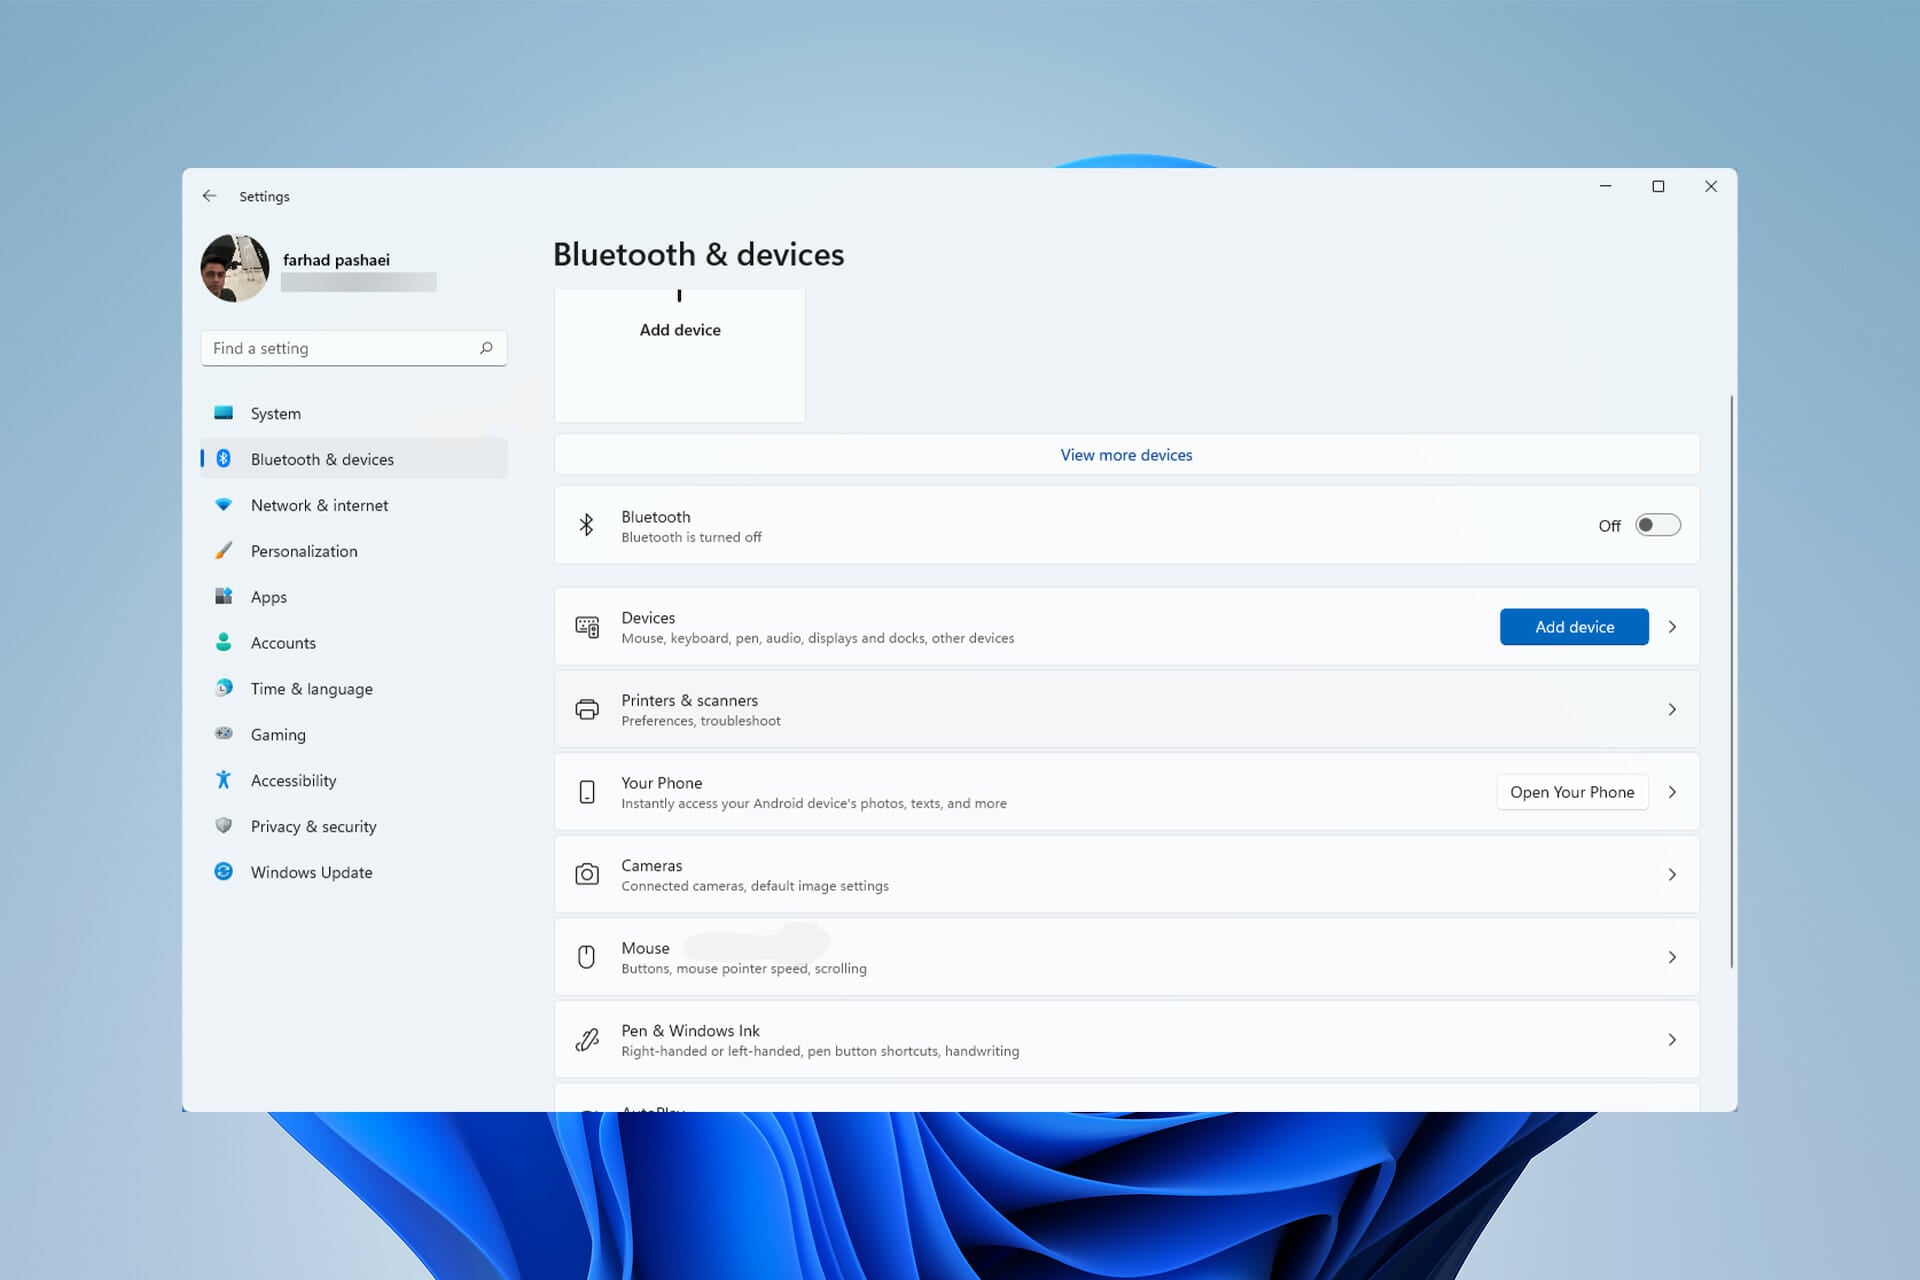This screenshot has height=1280, width=1920.
Task: Click the Find a setting search field
Action: [x=340, y=348]
